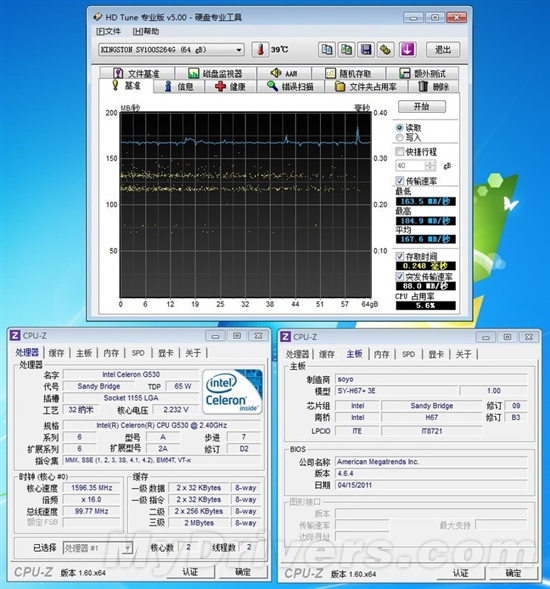Click the 退出 exit button
Screen dimensions: 550x589
(x=443, y=50)
